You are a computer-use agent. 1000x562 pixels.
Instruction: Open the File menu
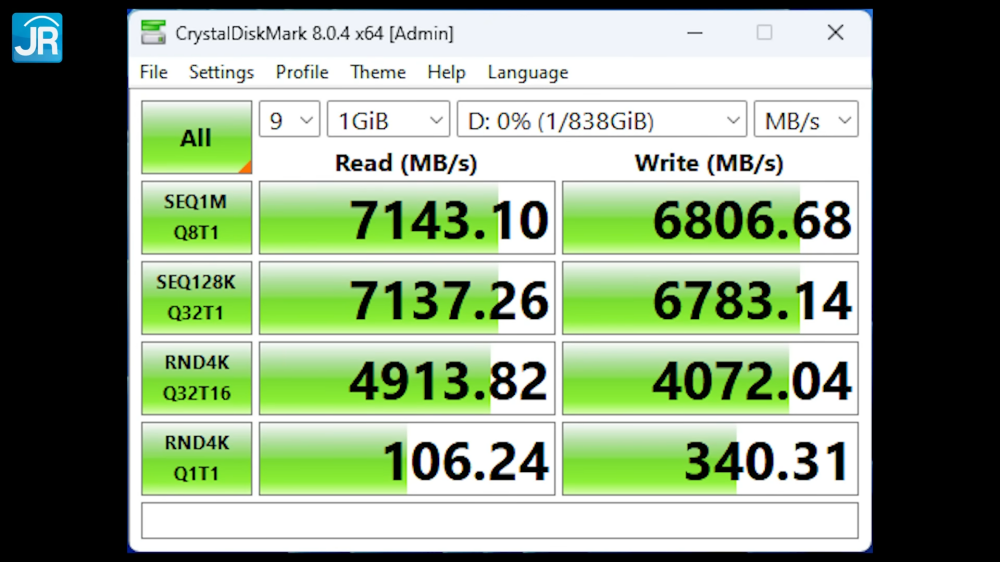154,72
